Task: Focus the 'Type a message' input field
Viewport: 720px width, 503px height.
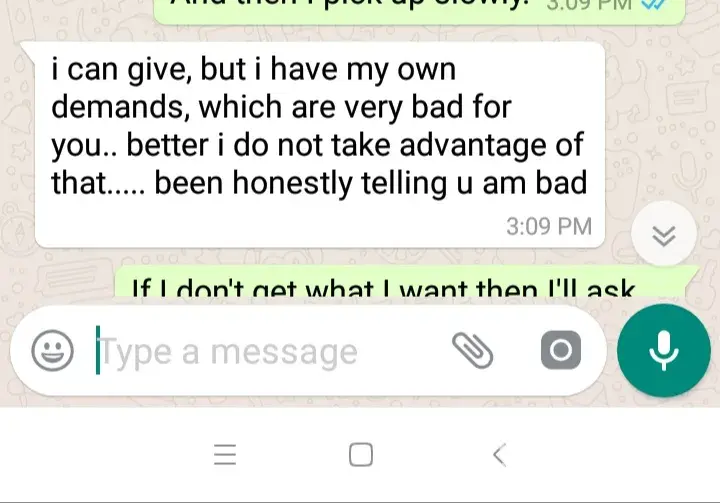Action: (271, 351)
